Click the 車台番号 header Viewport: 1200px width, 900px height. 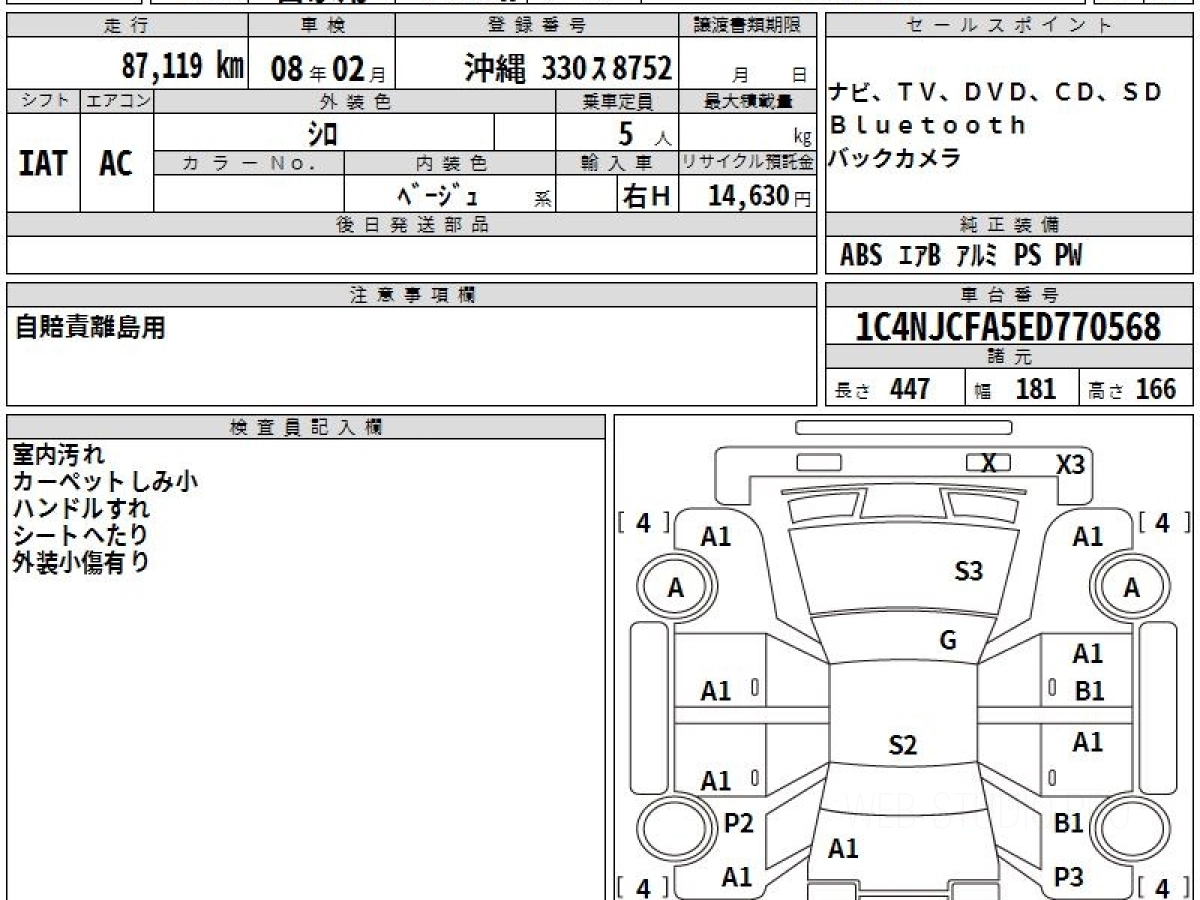click(x=1010, y=294)
